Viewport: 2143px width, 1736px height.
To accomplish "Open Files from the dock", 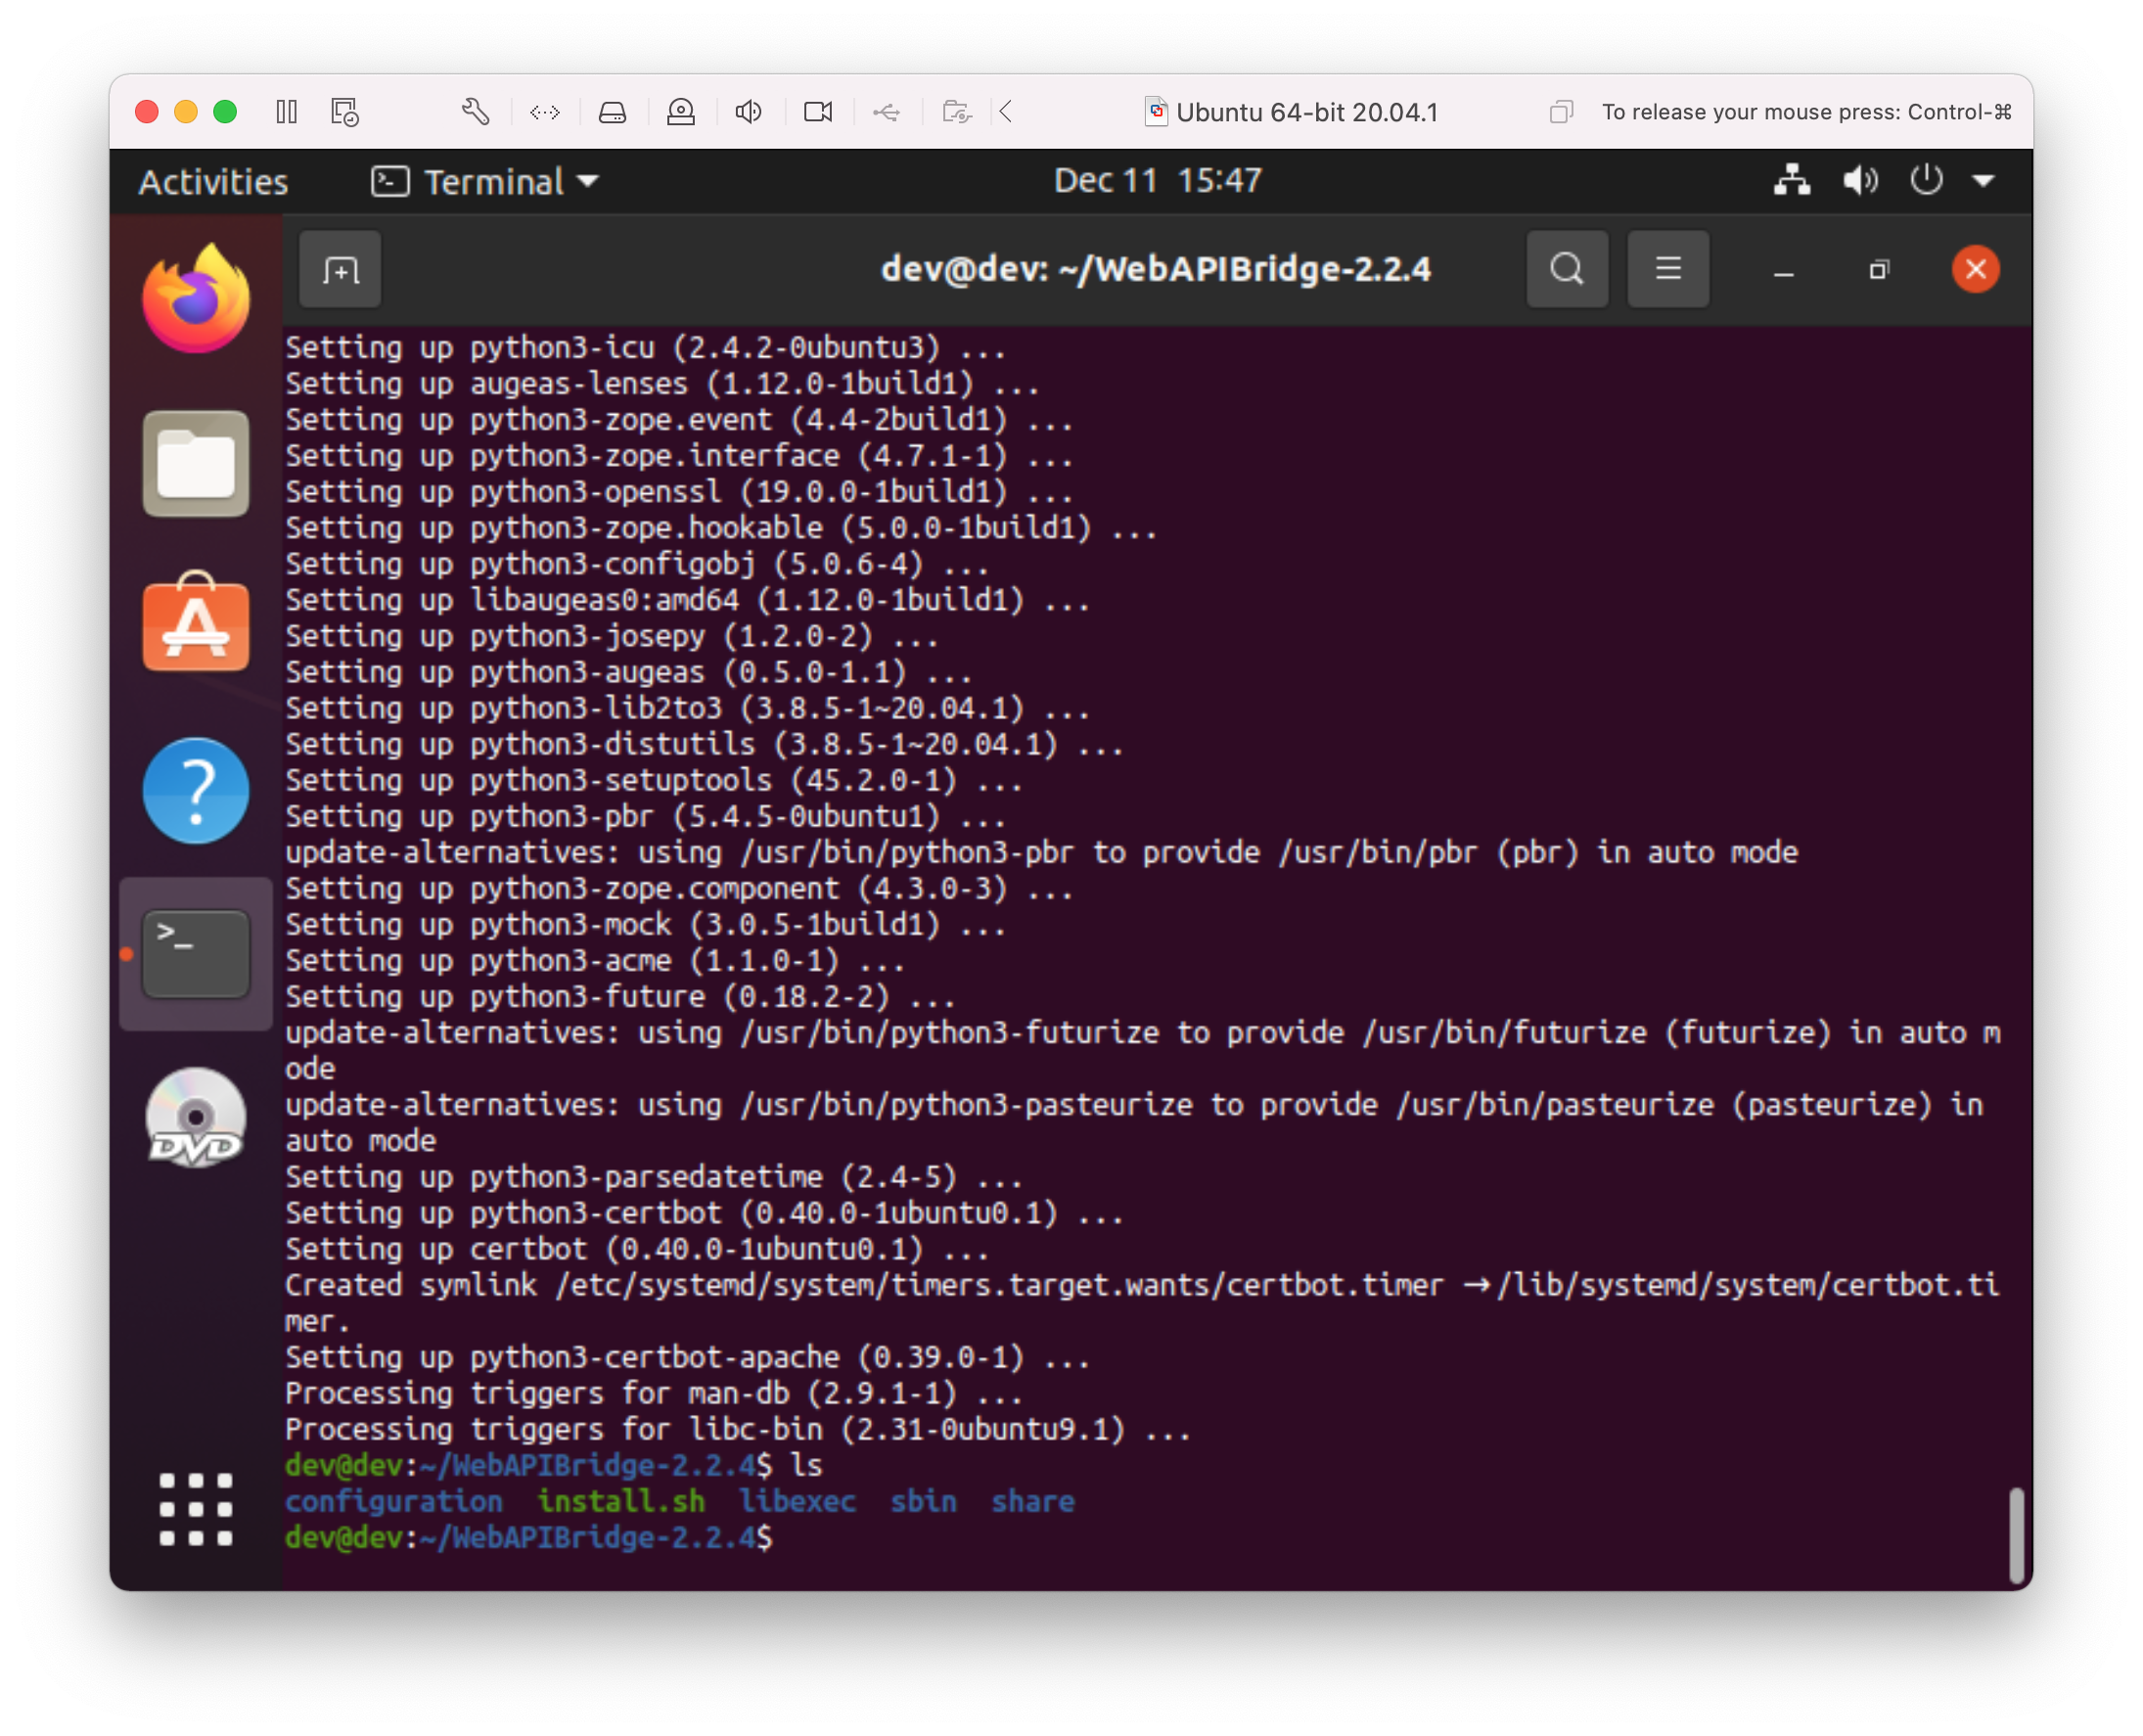I will (196, 464).
